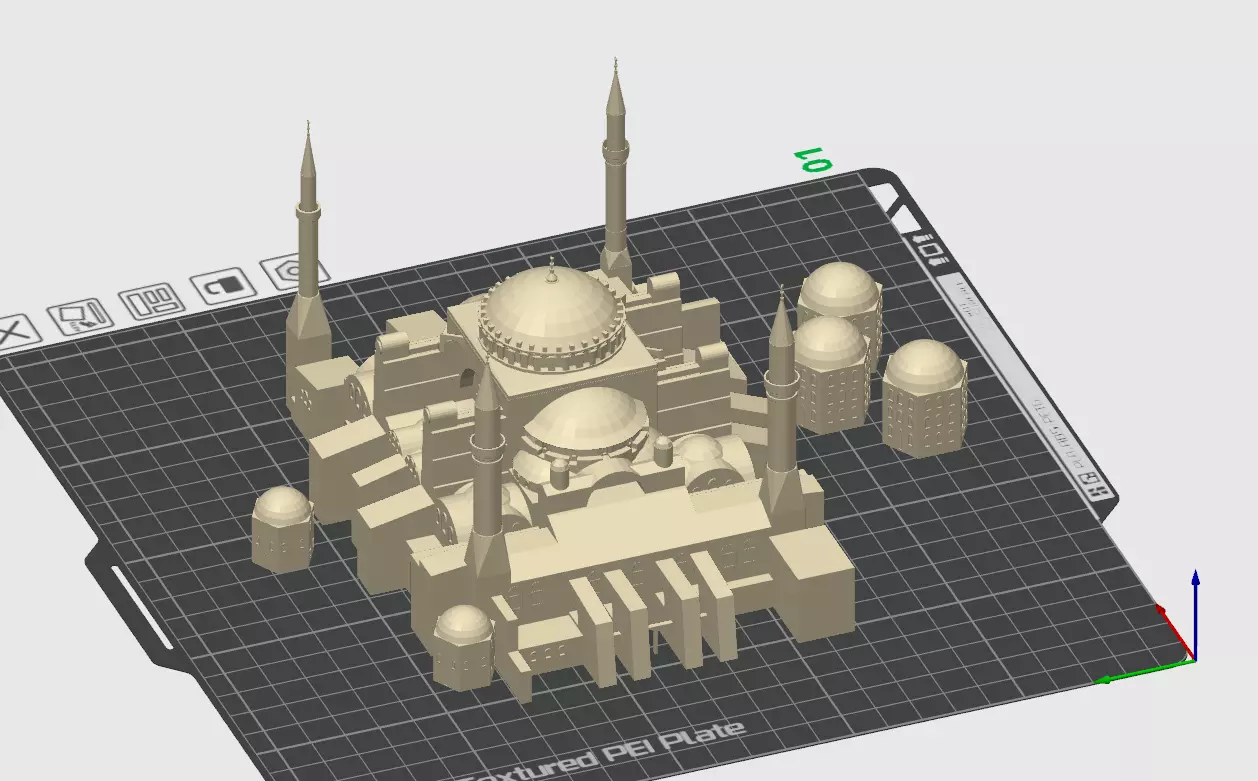Select the small domed building at front corner
The height and width of the screenshot is (781, 1258).
pos(463,645)
